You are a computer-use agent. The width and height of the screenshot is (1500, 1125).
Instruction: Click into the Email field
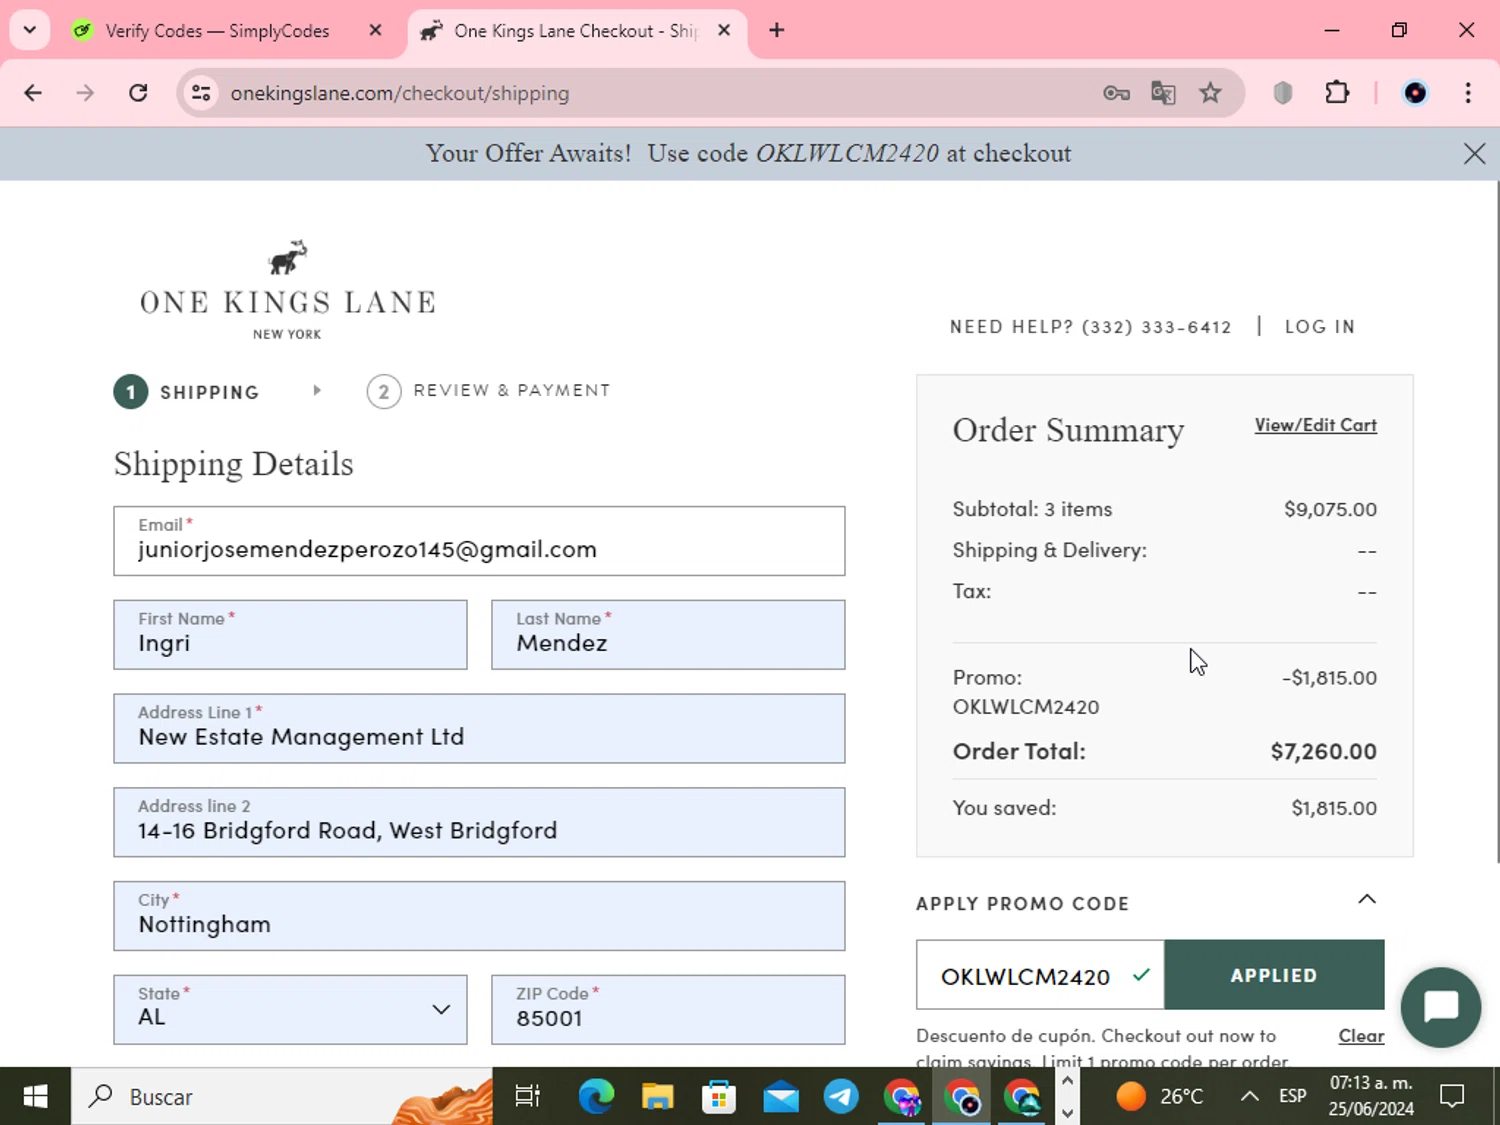pos(479,541)
